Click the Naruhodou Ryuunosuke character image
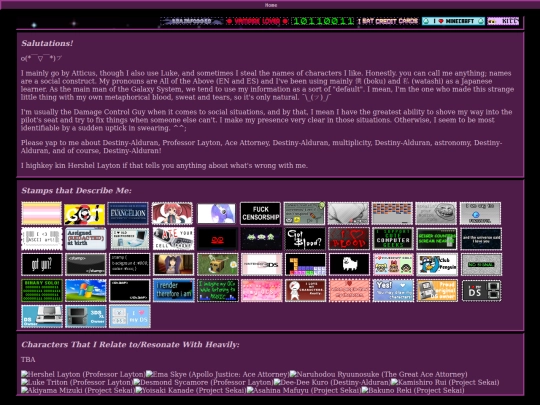 click(x=378, y=374)
